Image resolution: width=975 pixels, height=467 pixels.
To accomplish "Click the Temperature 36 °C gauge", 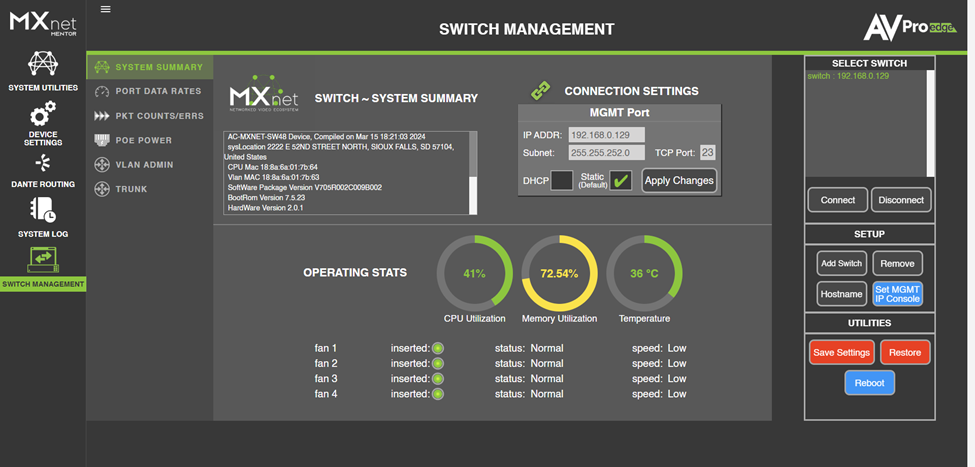I will (644, 273).
